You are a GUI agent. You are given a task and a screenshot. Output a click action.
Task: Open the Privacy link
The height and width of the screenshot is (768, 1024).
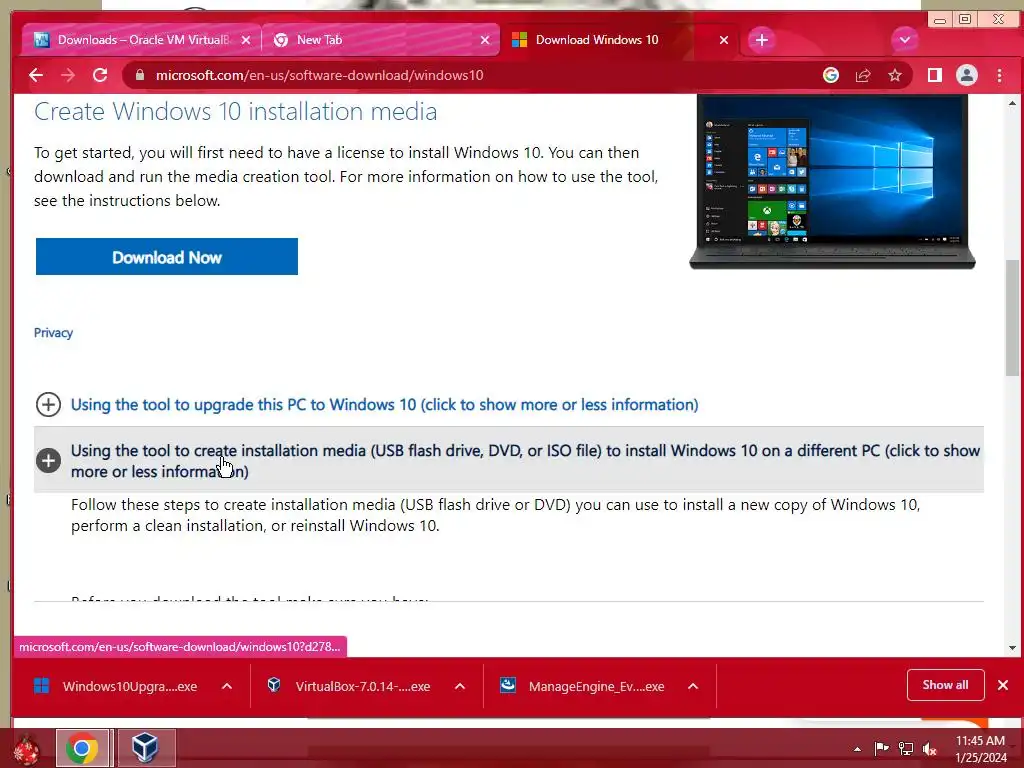54,333
